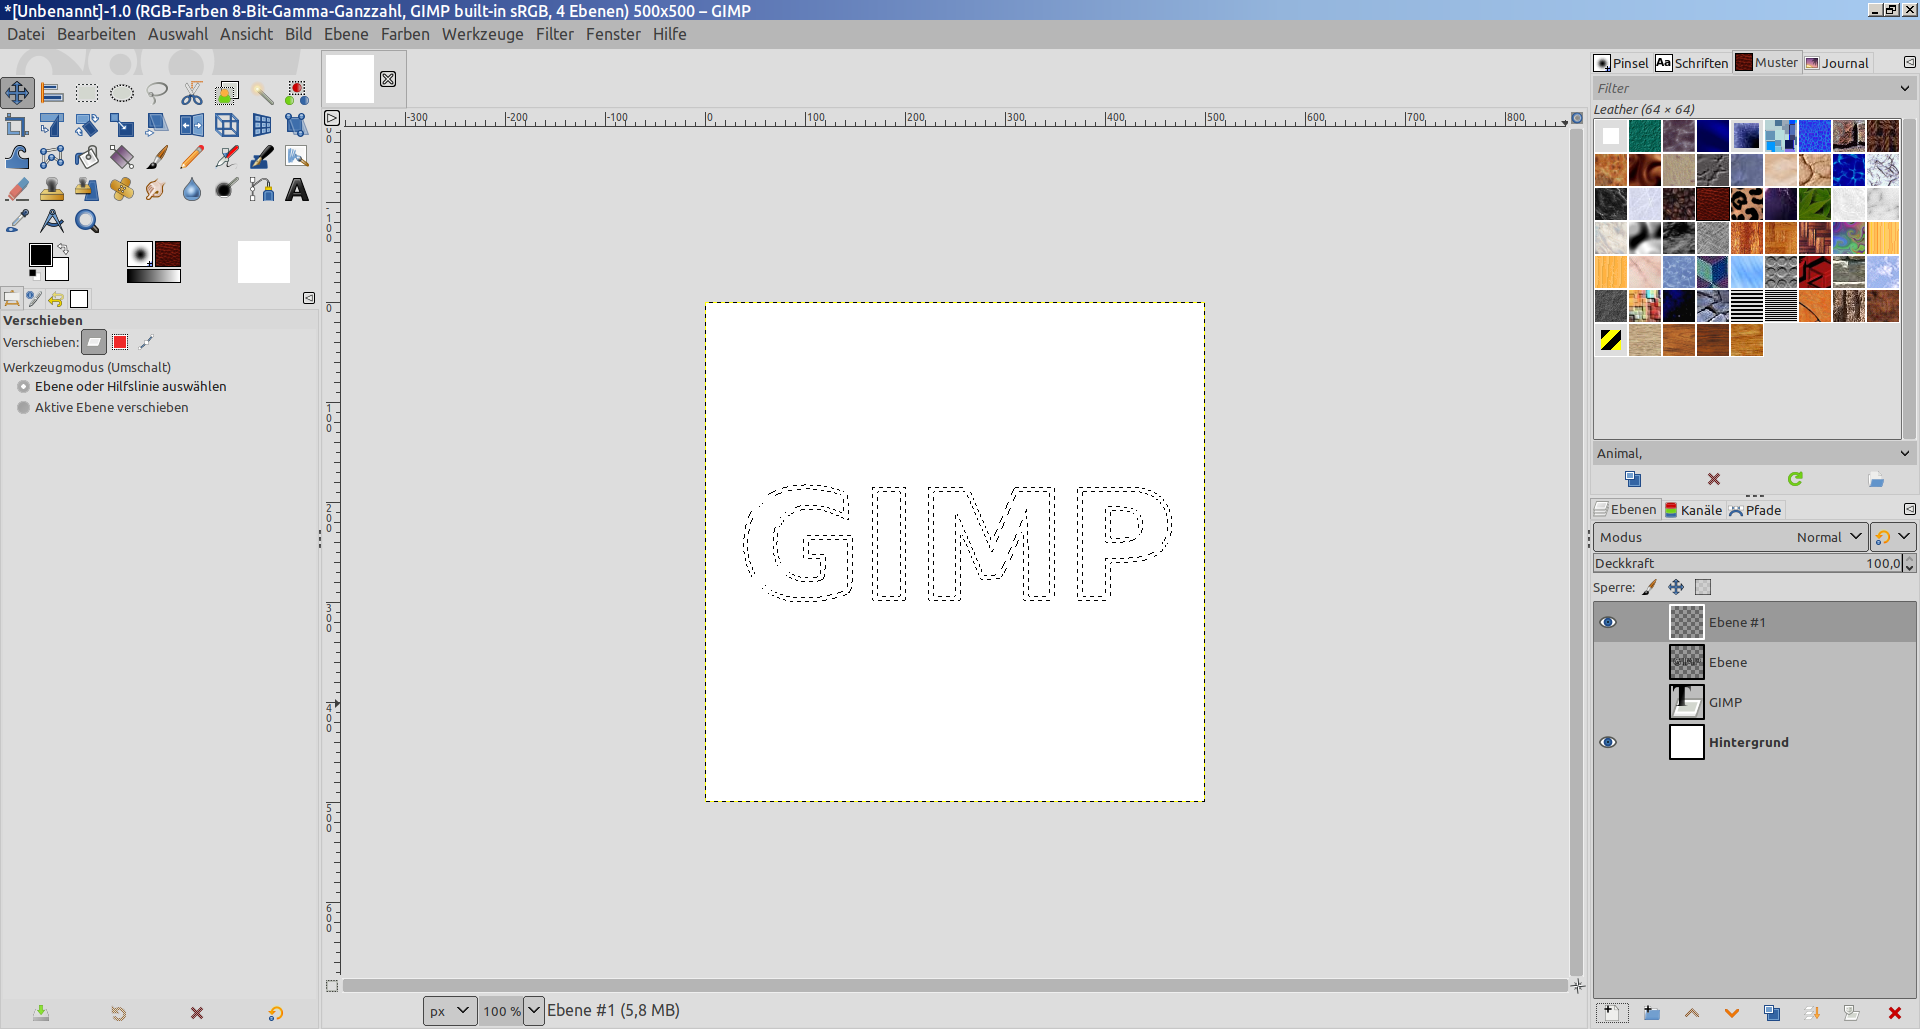Activate the Paths tool
This screenshot has height=1029, width=1920.
click(262, 189)
